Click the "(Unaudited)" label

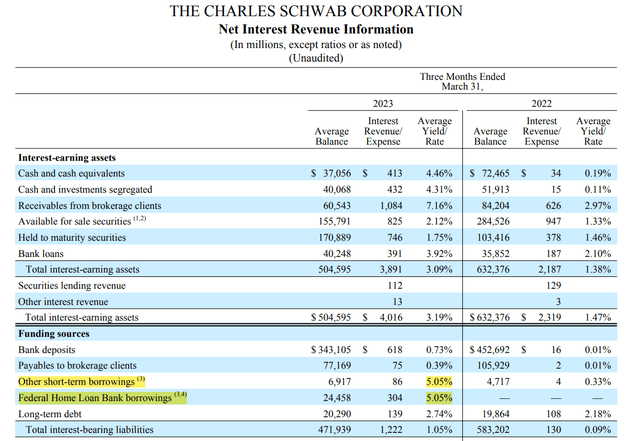316,58
